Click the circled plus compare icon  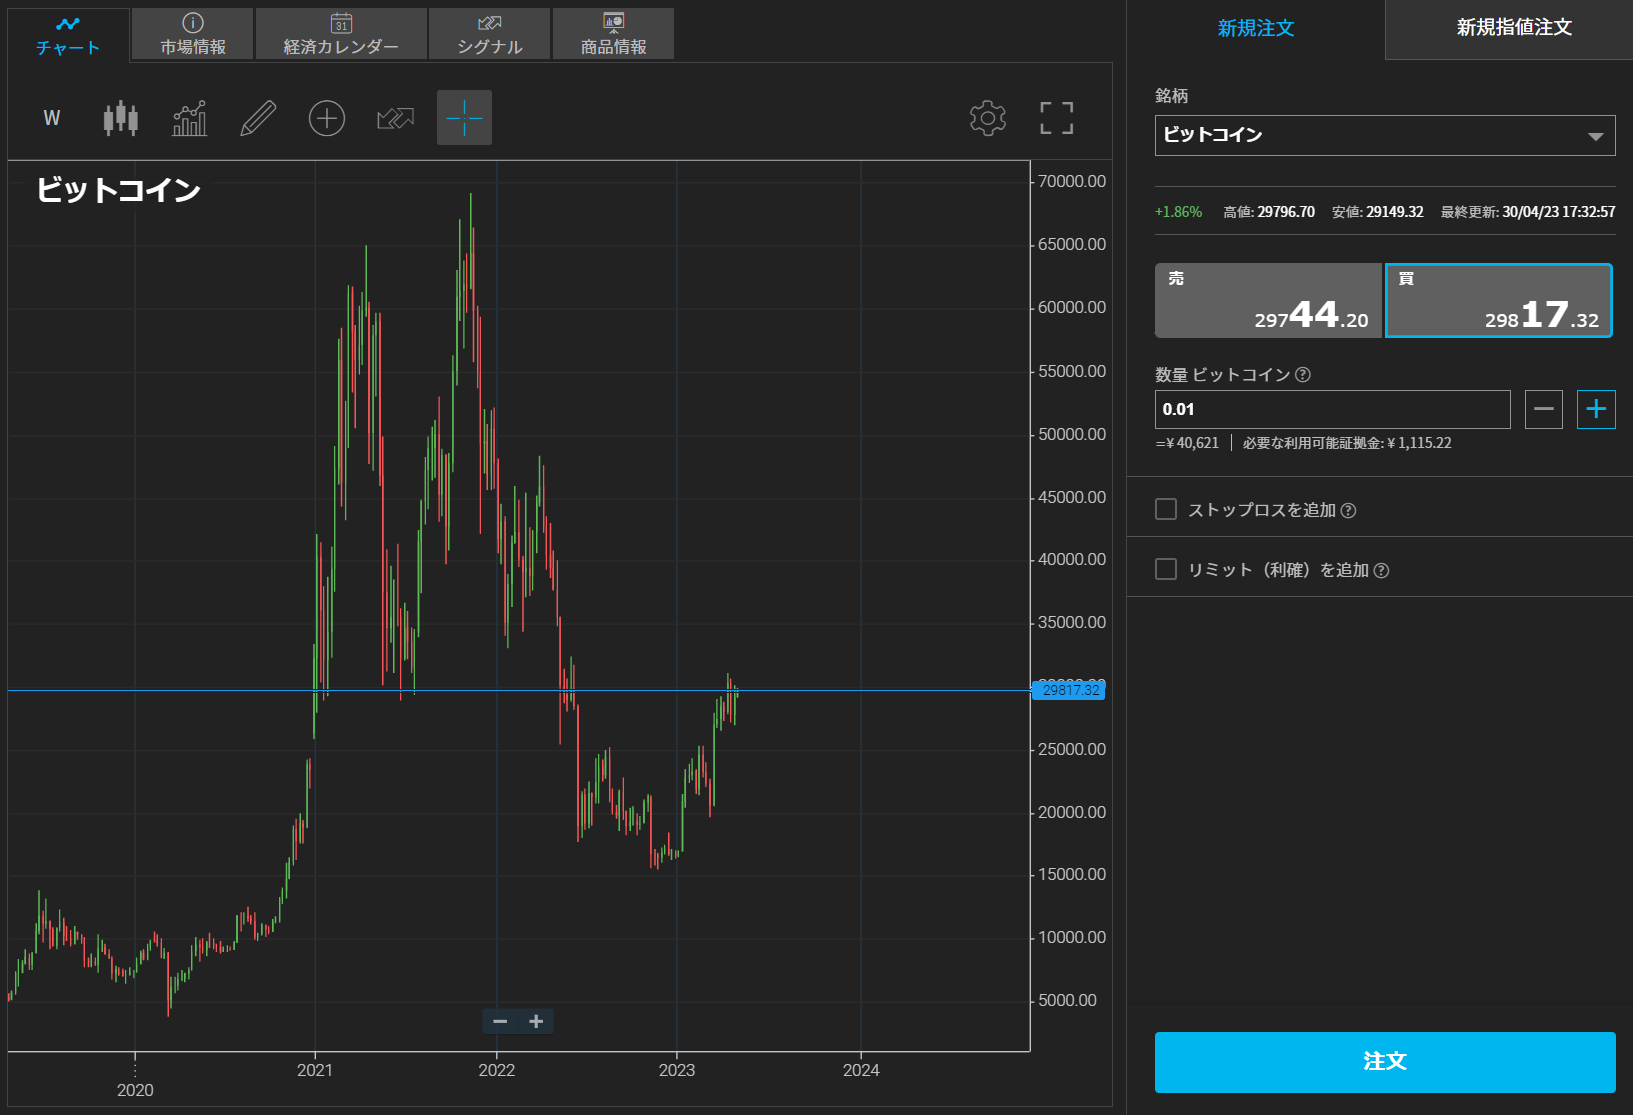327,118
